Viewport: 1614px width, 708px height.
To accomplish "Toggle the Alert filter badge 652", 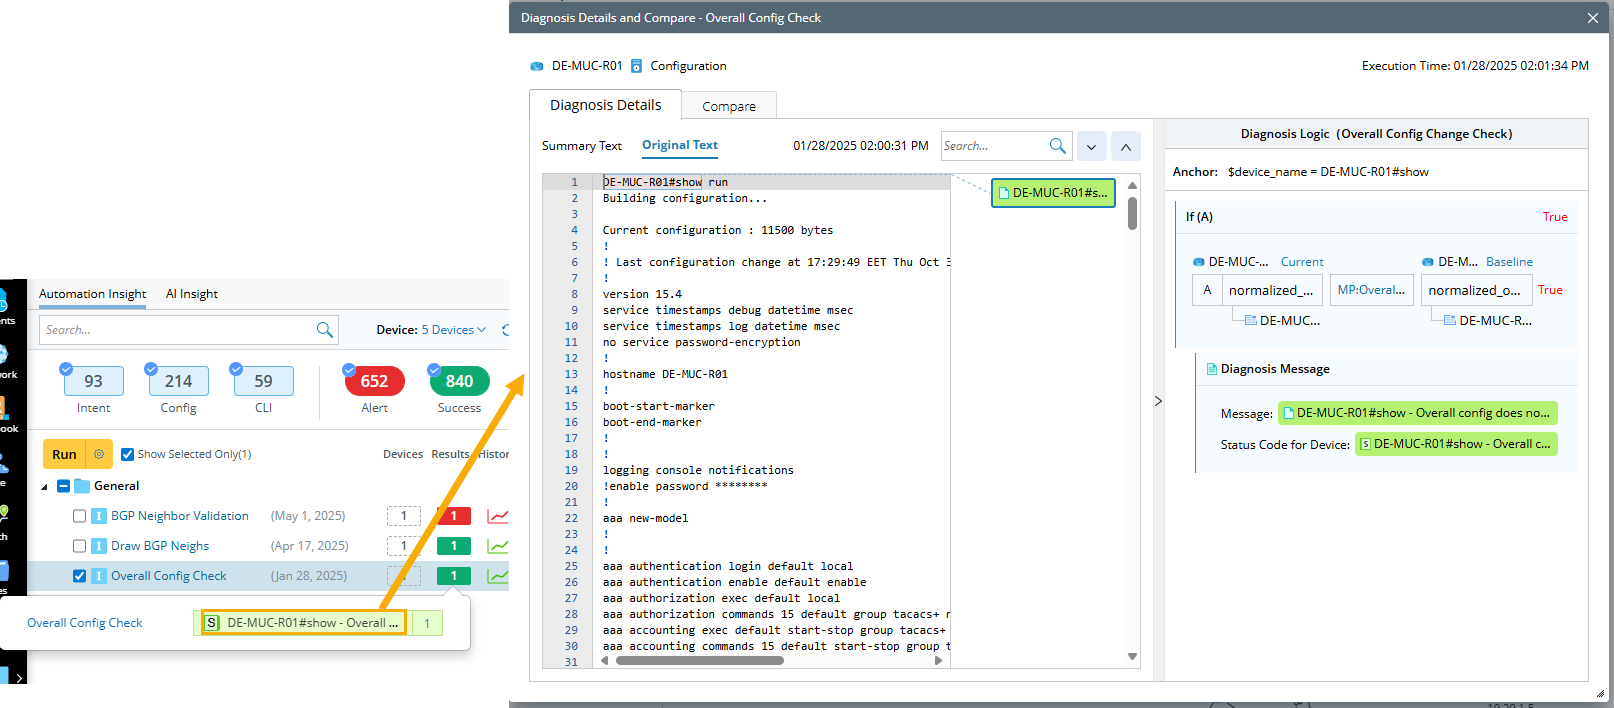I will [x=374, y=381].
